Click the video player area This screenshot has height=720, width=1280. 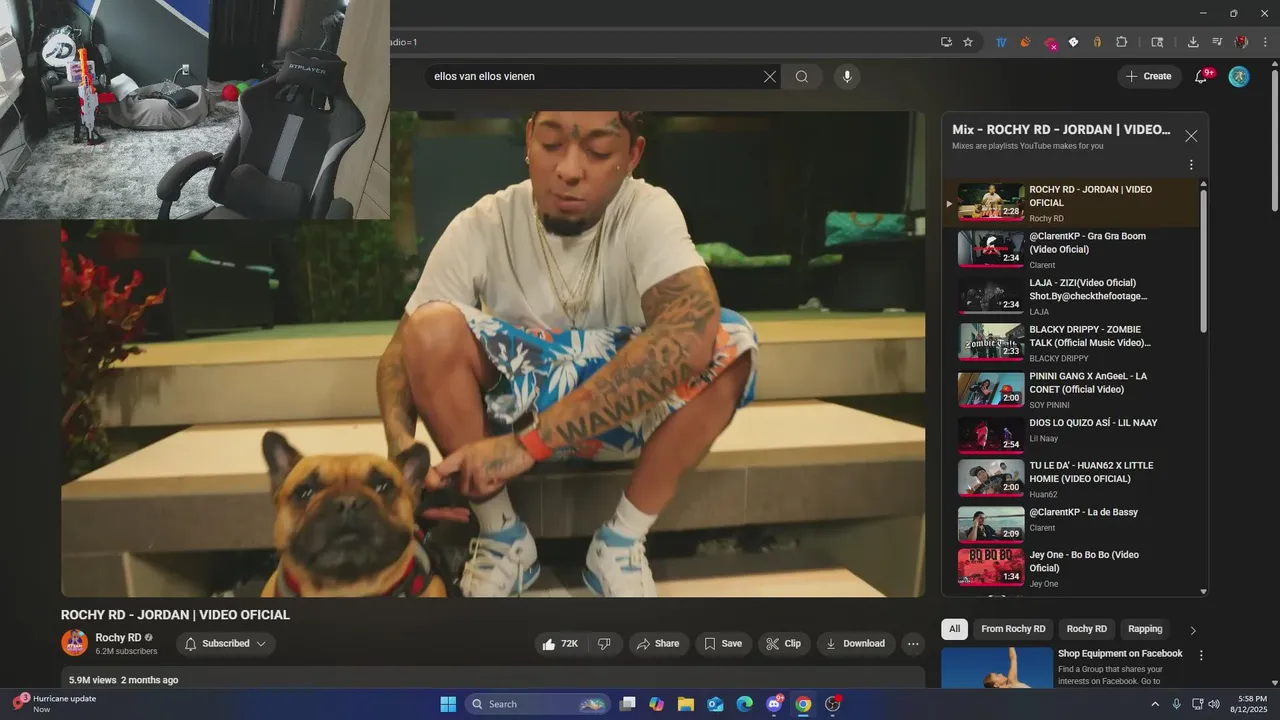[493, 354]
